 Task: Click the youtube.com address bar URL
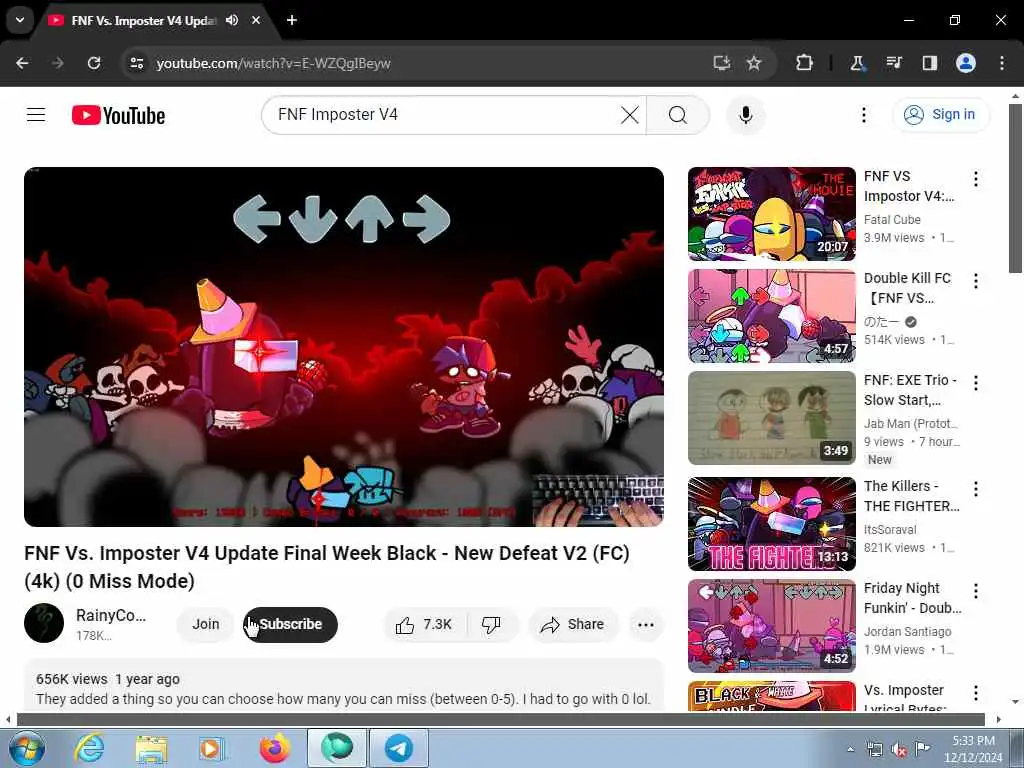[x=274, y=63]
